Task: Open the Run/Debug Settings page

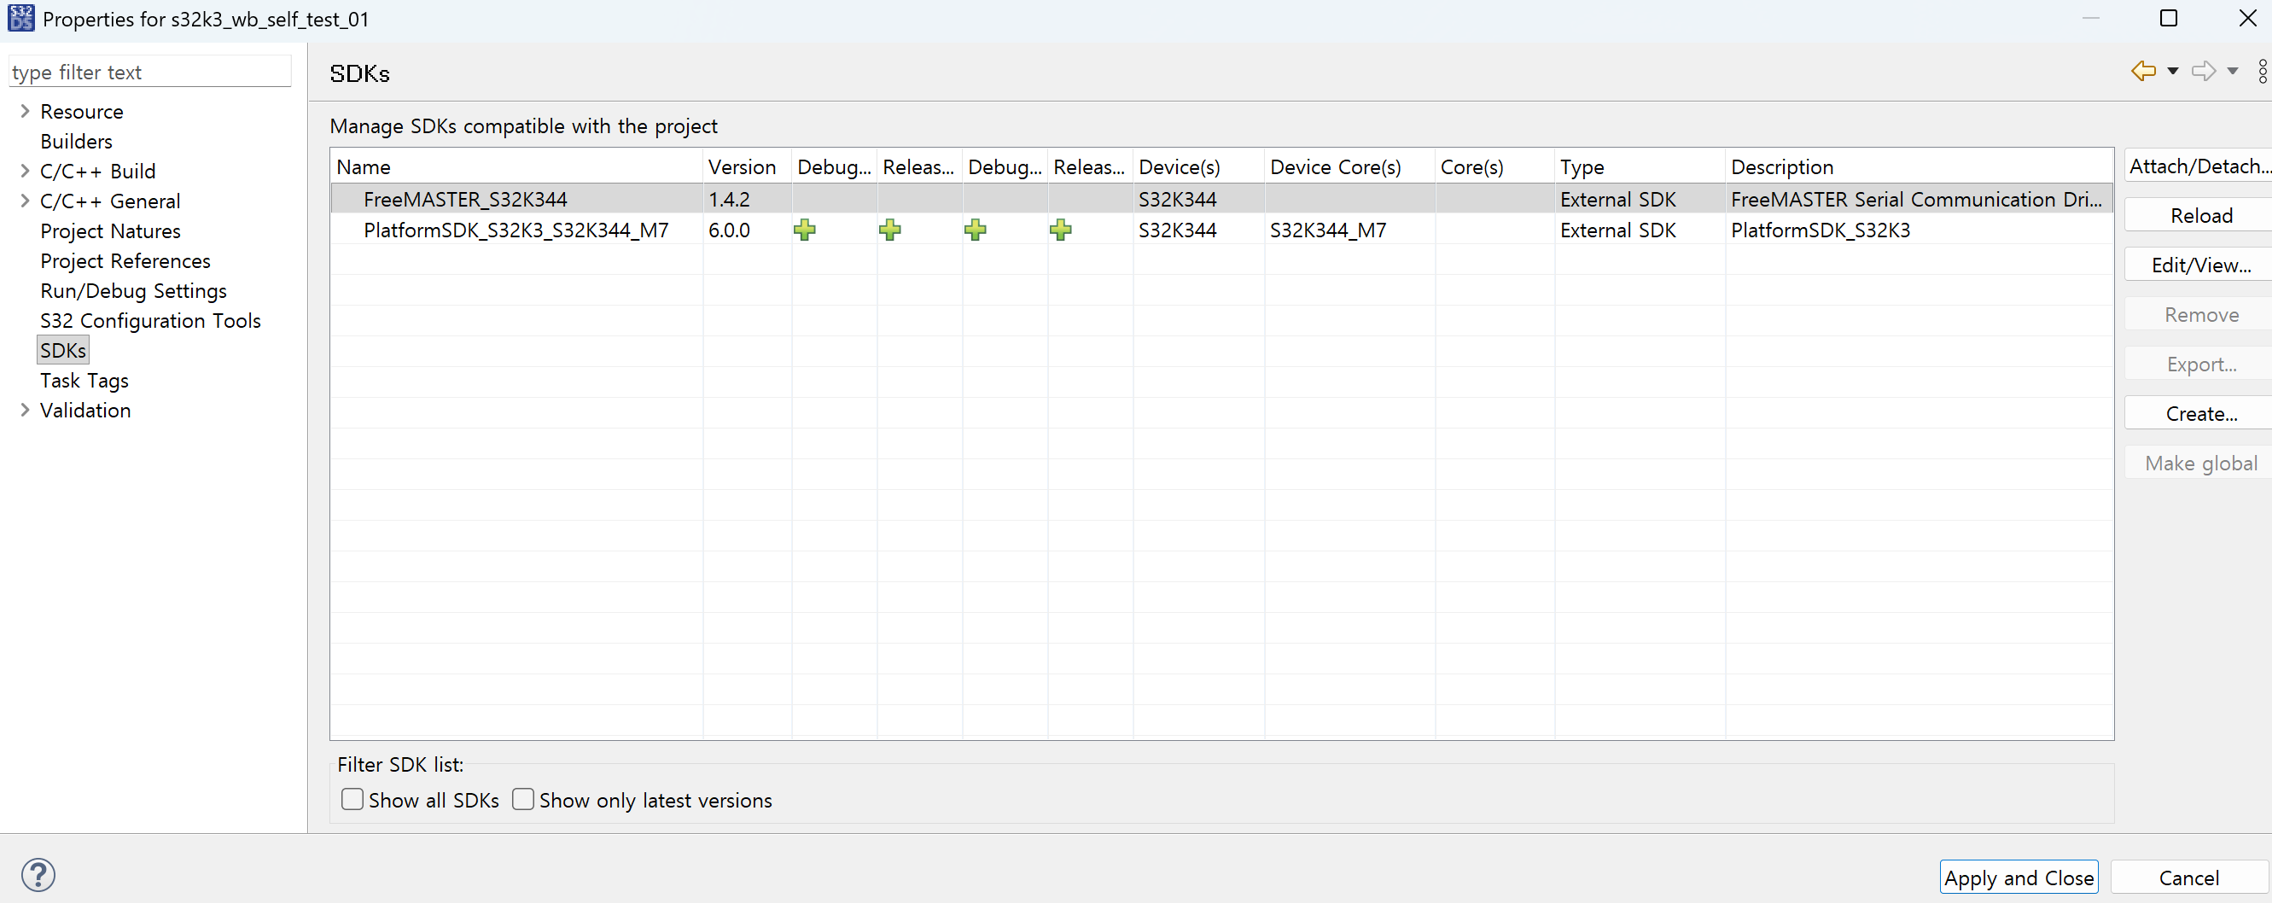Action: click(x=133, y=291)
